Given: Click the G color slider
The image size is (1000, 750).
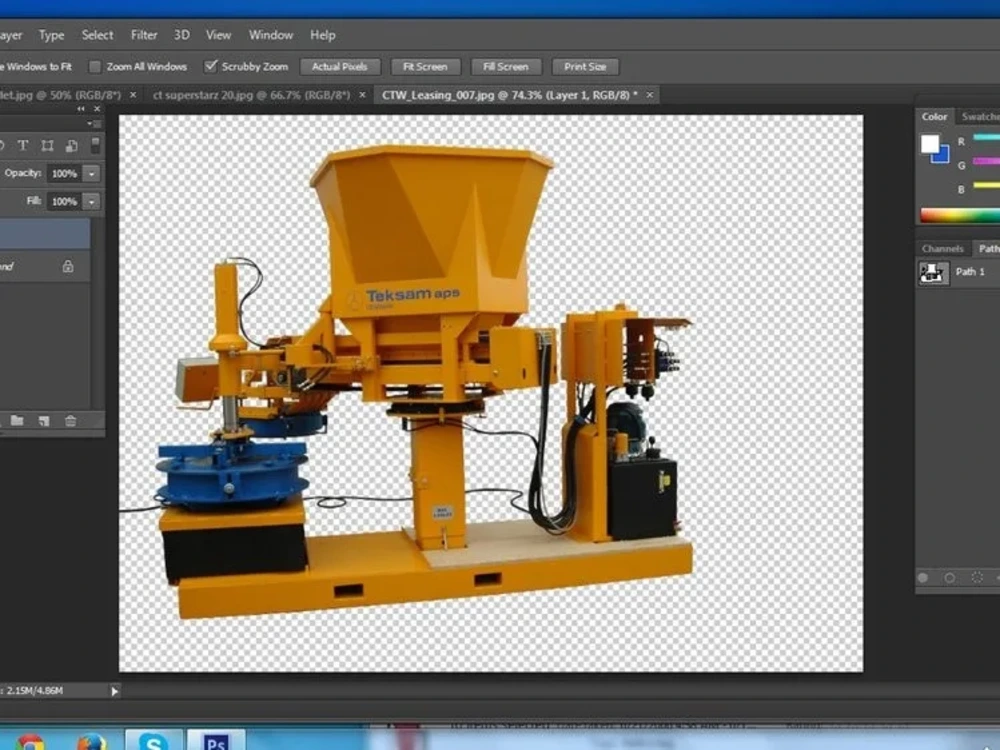Looking at the screenshot, I should pos(986,161).
